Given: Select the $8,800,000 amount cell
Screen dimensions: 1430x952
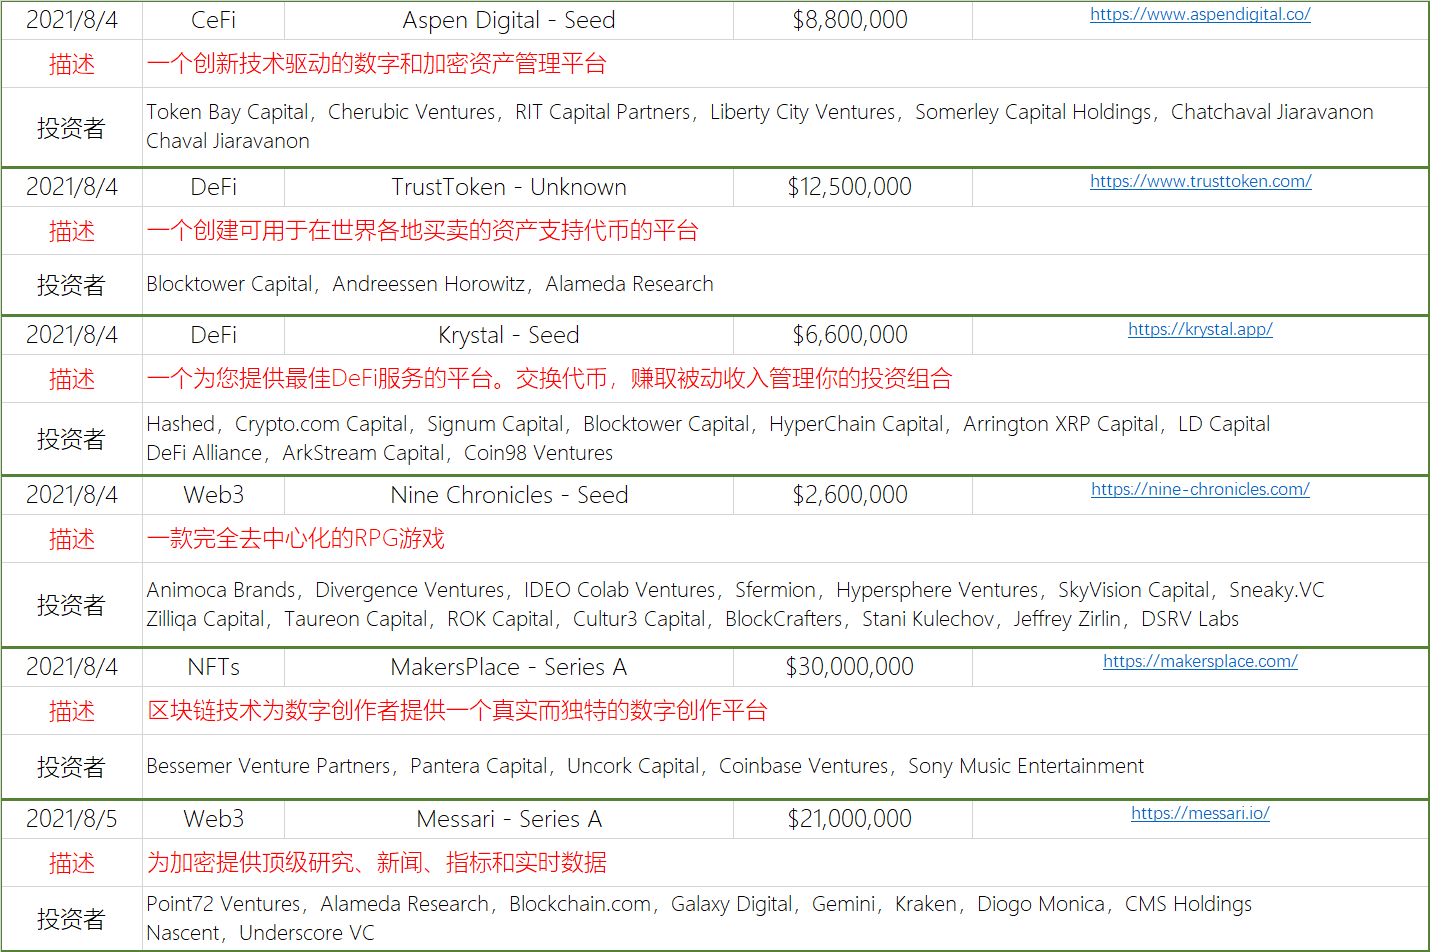Looking at the screenshot, I should pyautogui.click(x=852, y=20).
